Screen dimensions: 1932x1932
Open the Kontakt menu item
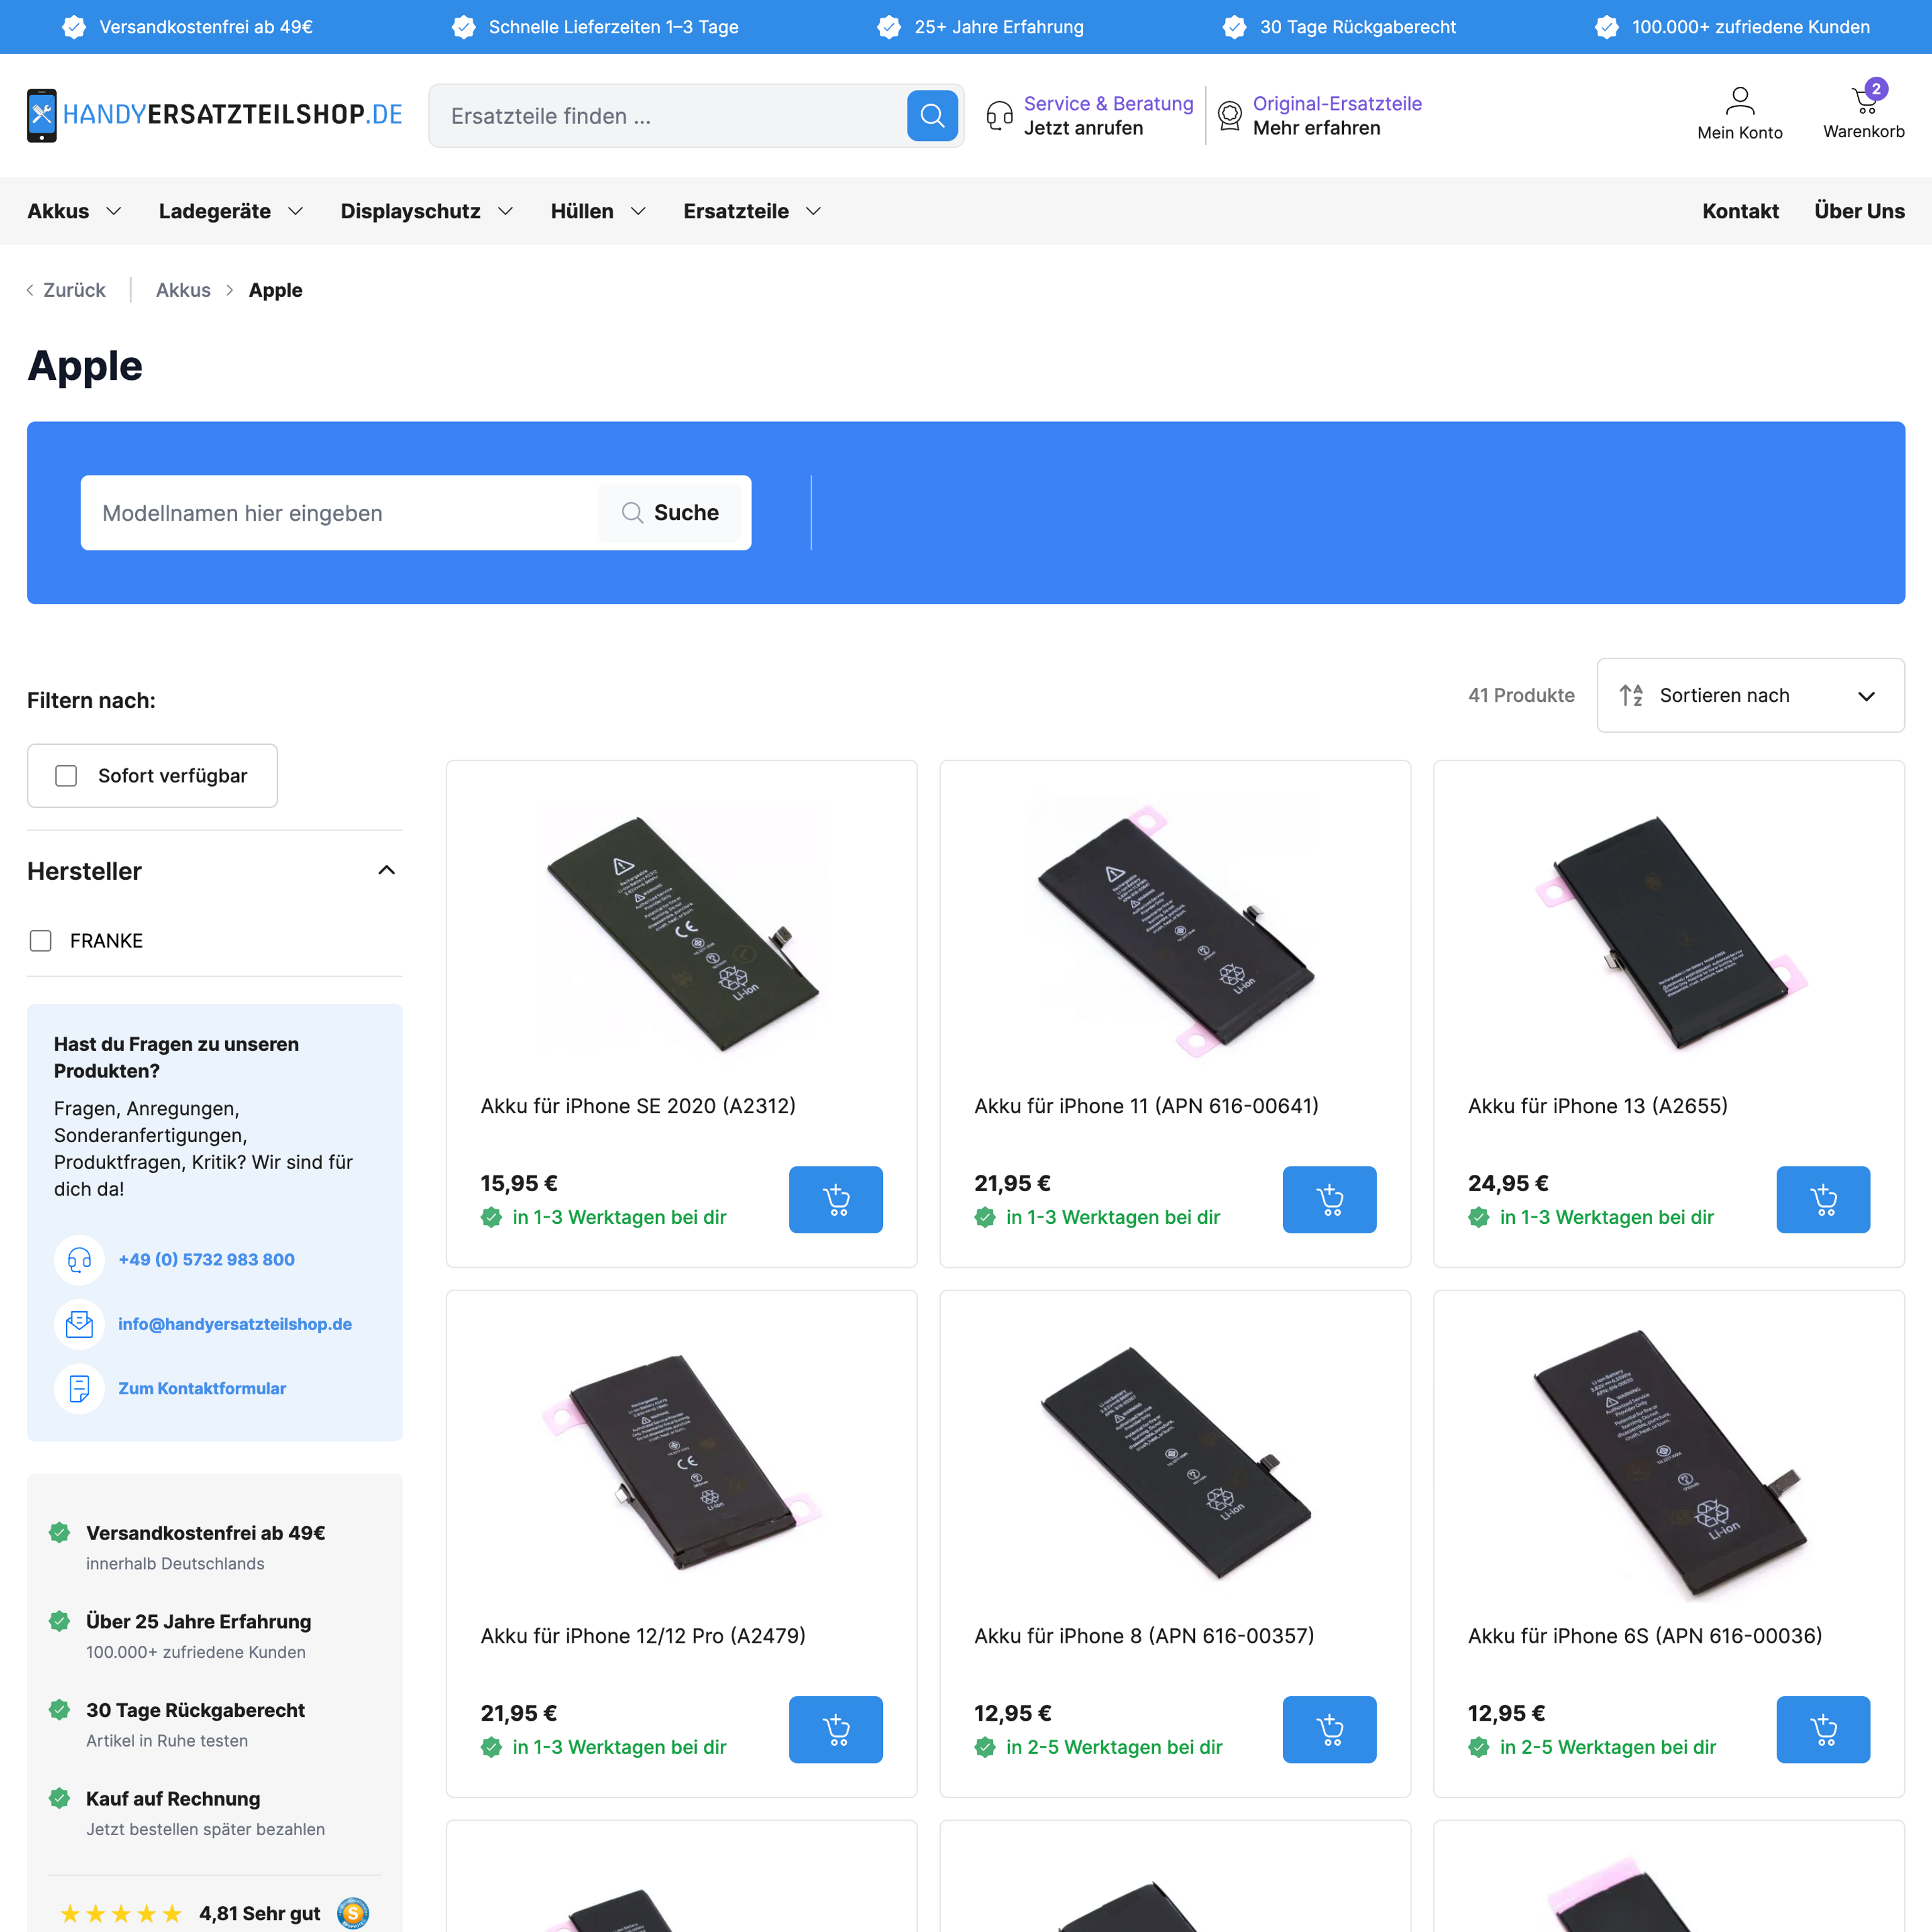point(1740,211)
